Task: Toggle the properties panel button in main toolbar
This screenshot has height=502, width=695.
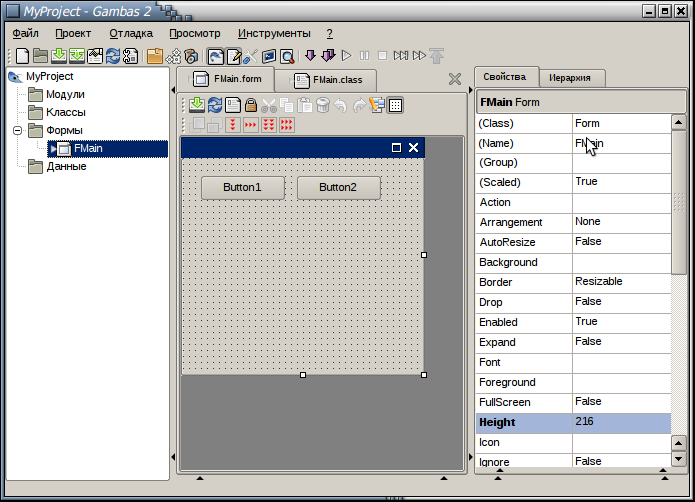Action: (x=234, y=56)
